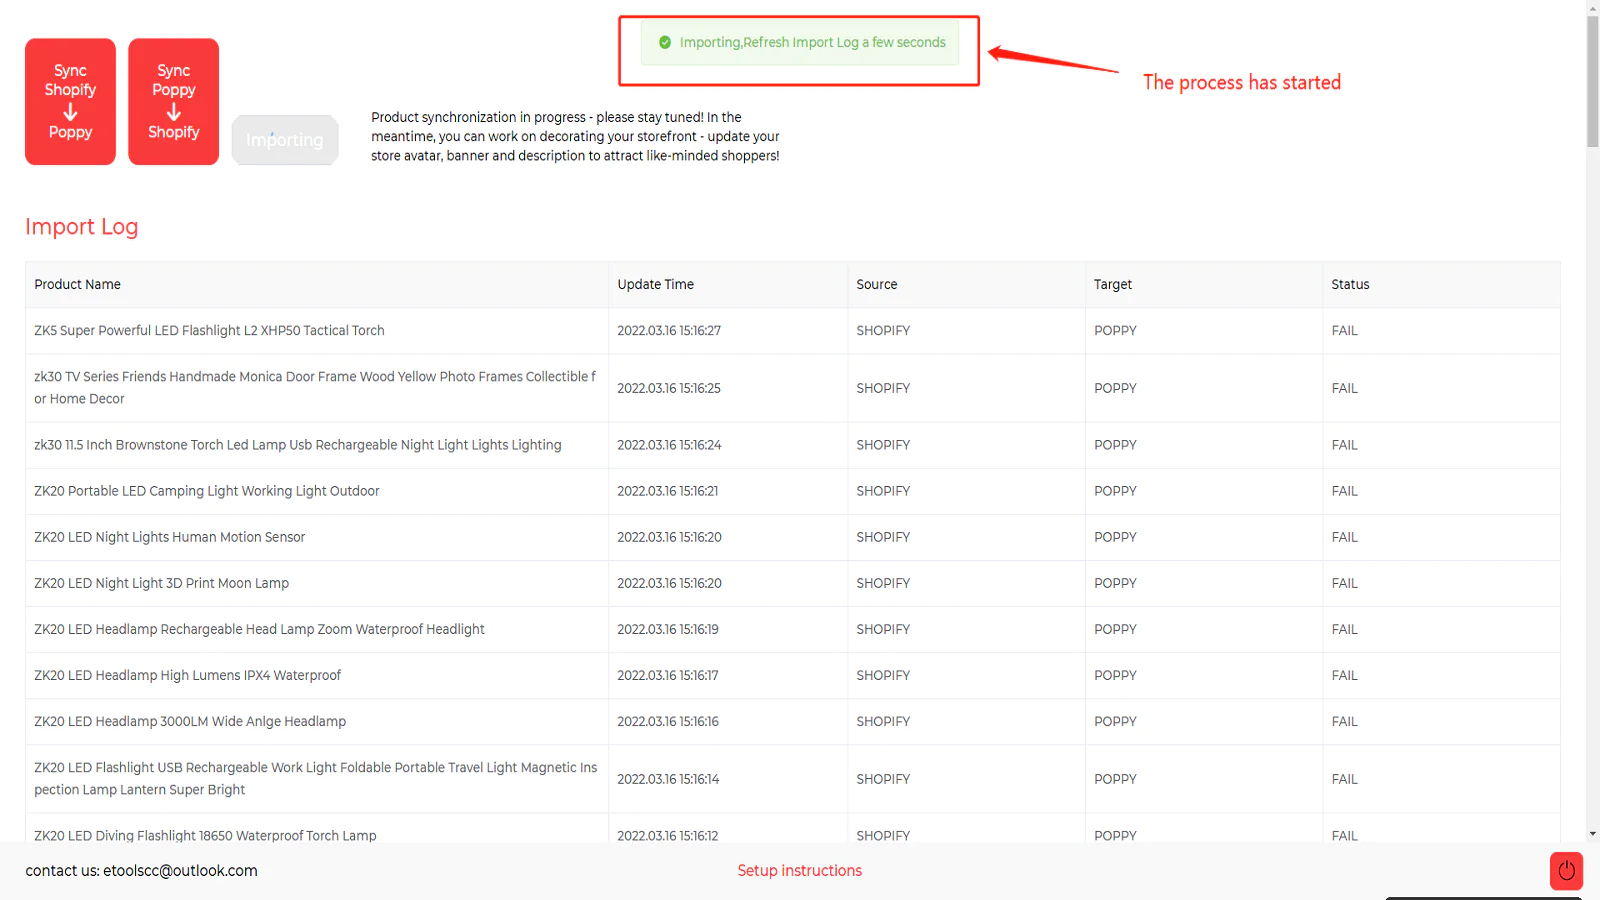
Task: Click the timestamp 2022.03.16 15:16:14
Action: 668,779
